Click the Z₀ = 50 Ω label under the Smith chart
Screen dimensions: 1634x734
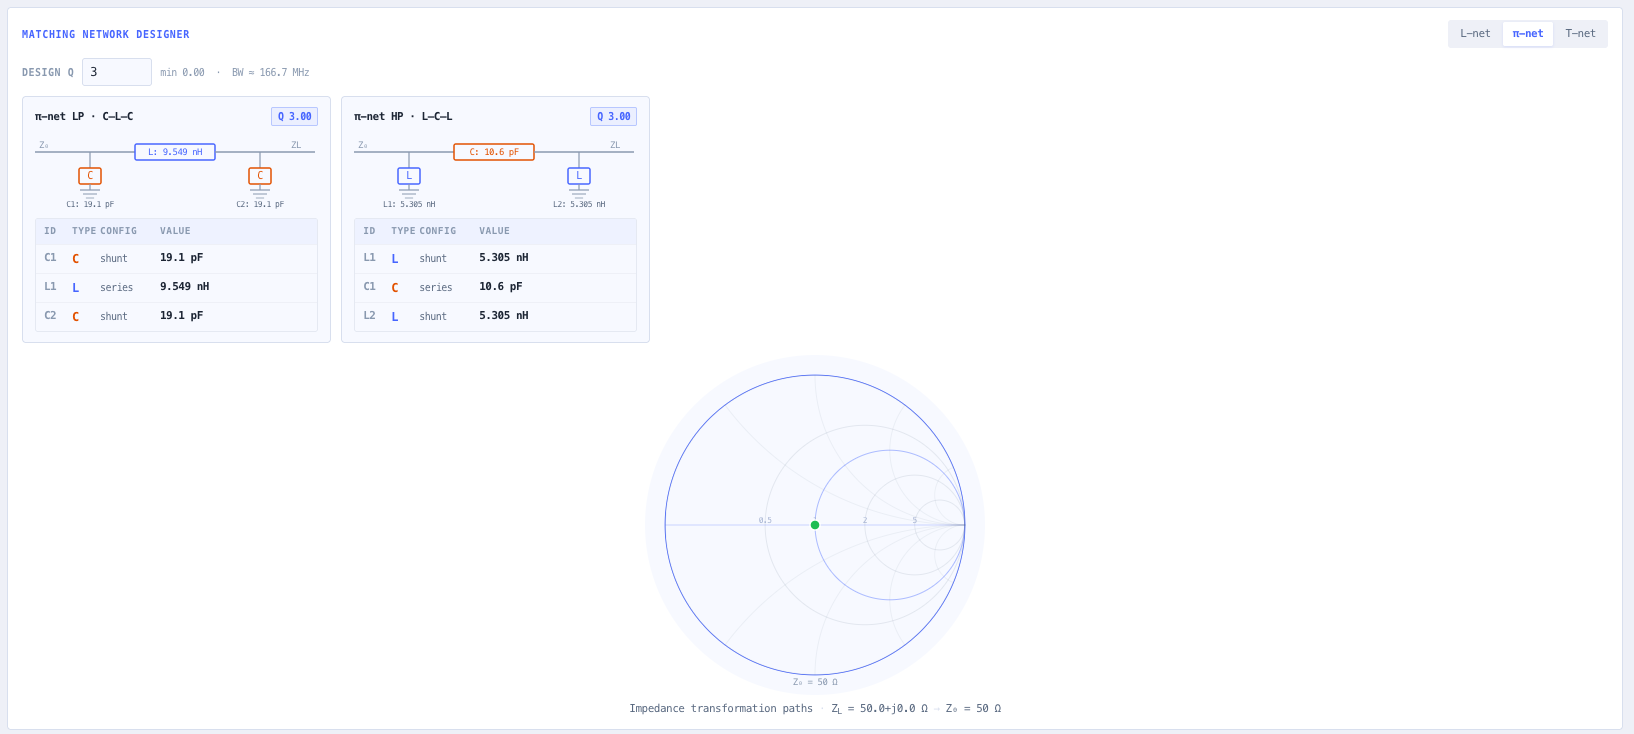(815, 682)
